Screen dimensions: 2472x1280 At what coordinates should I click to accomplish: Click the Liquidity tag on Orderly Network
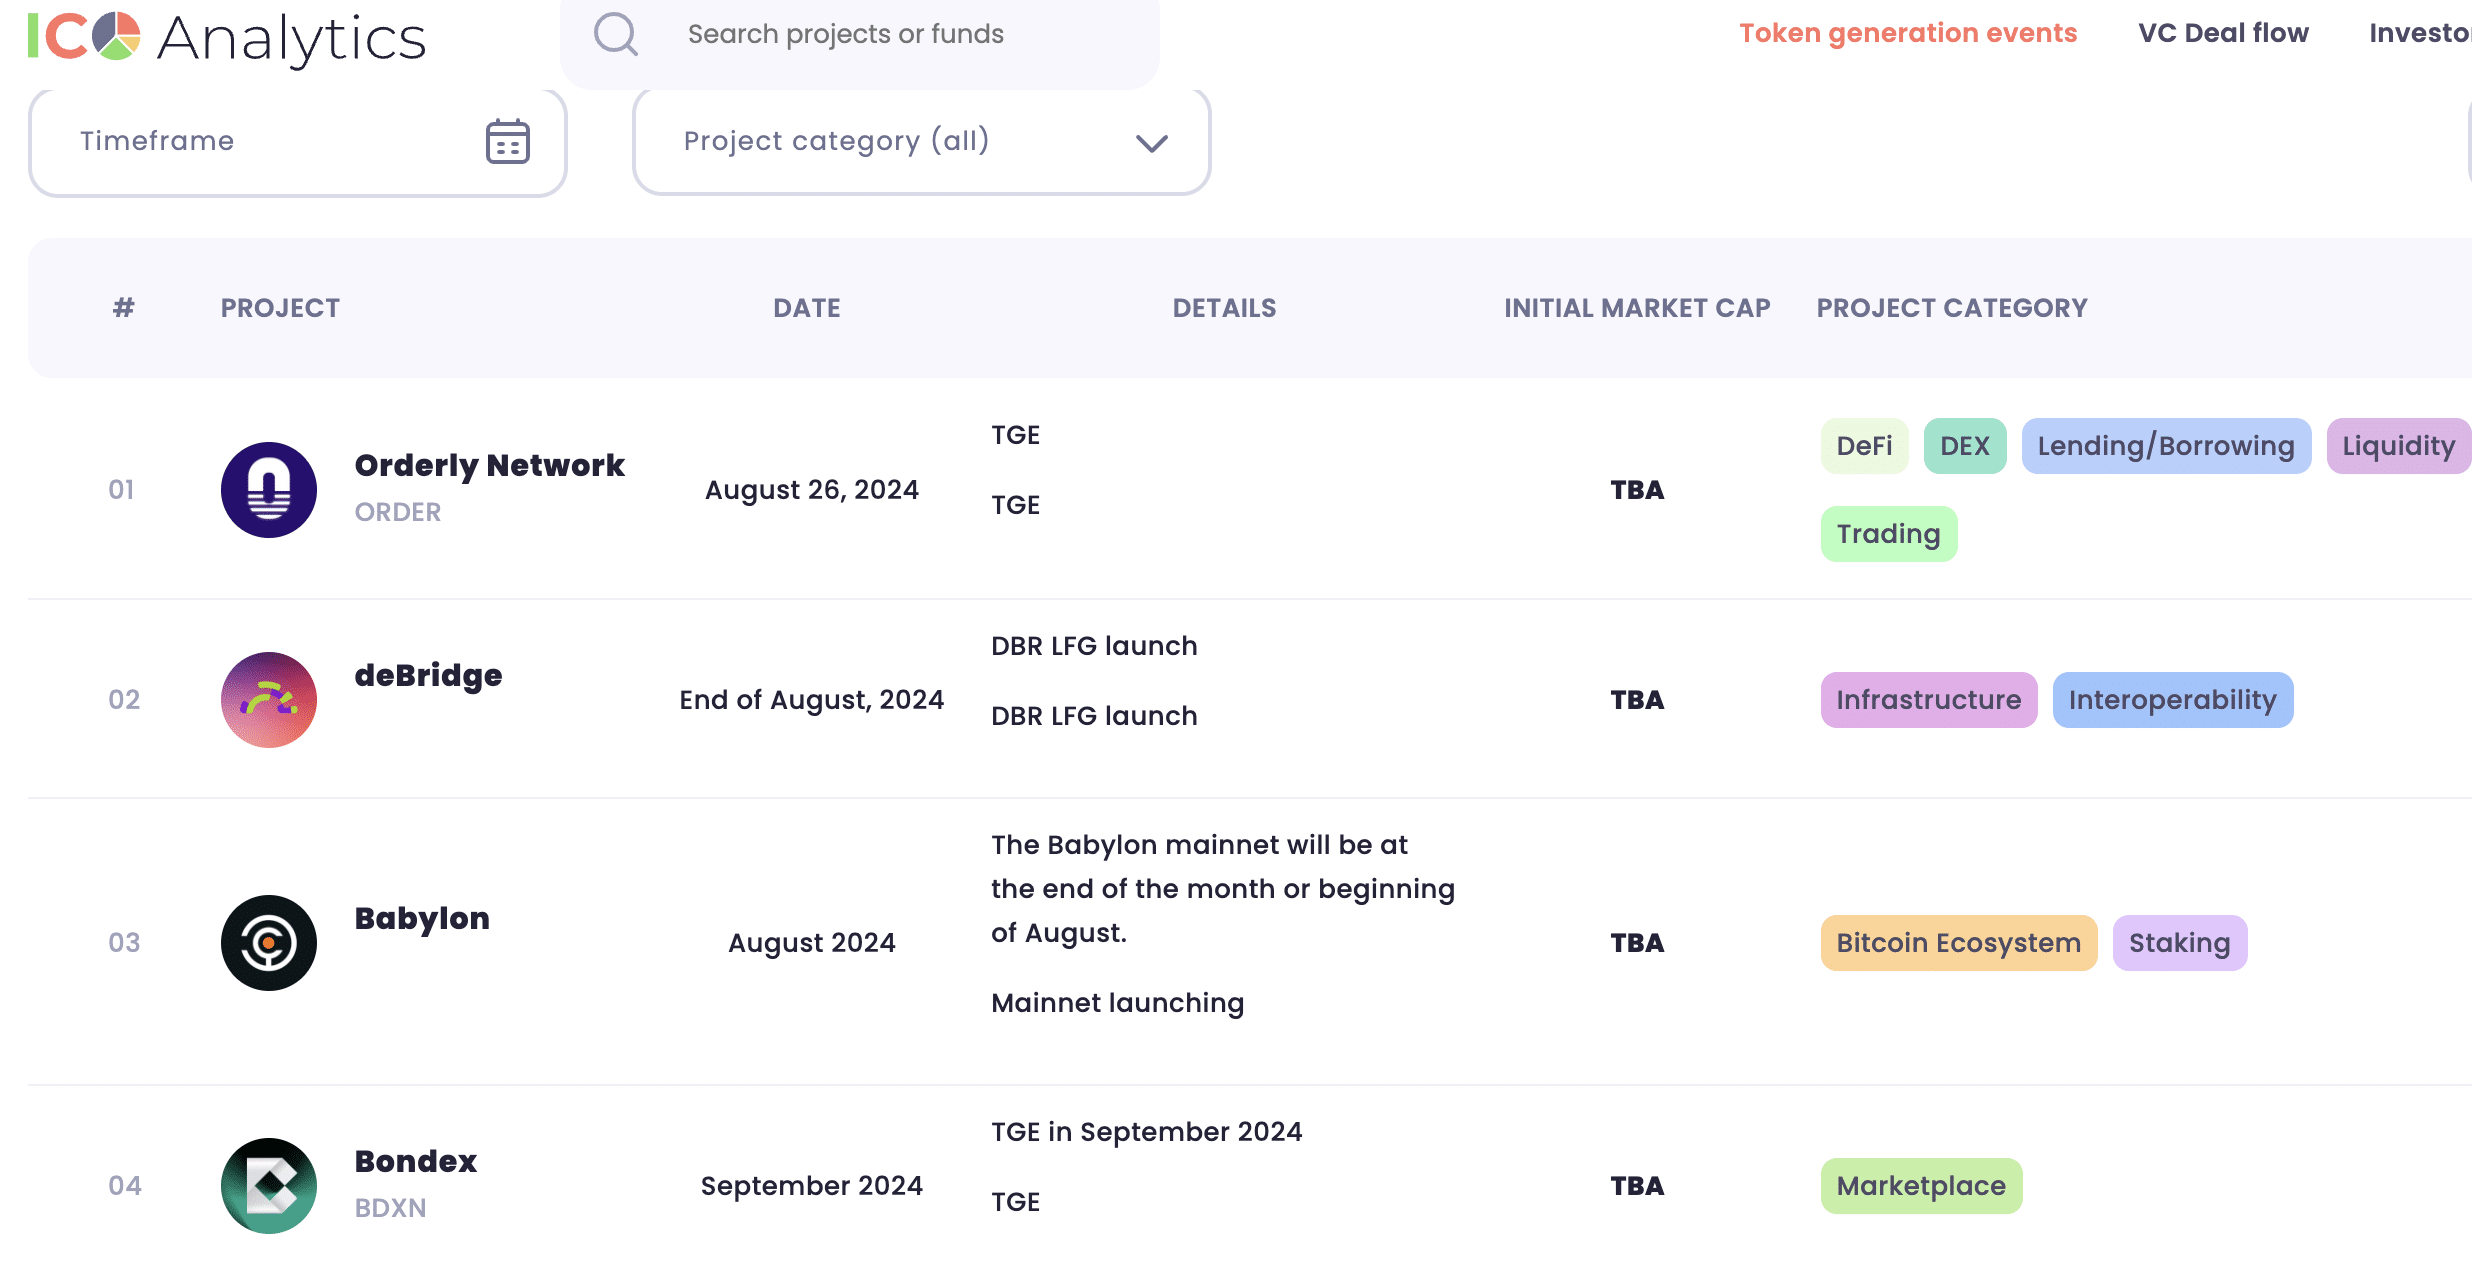[x=2399, y=444]
